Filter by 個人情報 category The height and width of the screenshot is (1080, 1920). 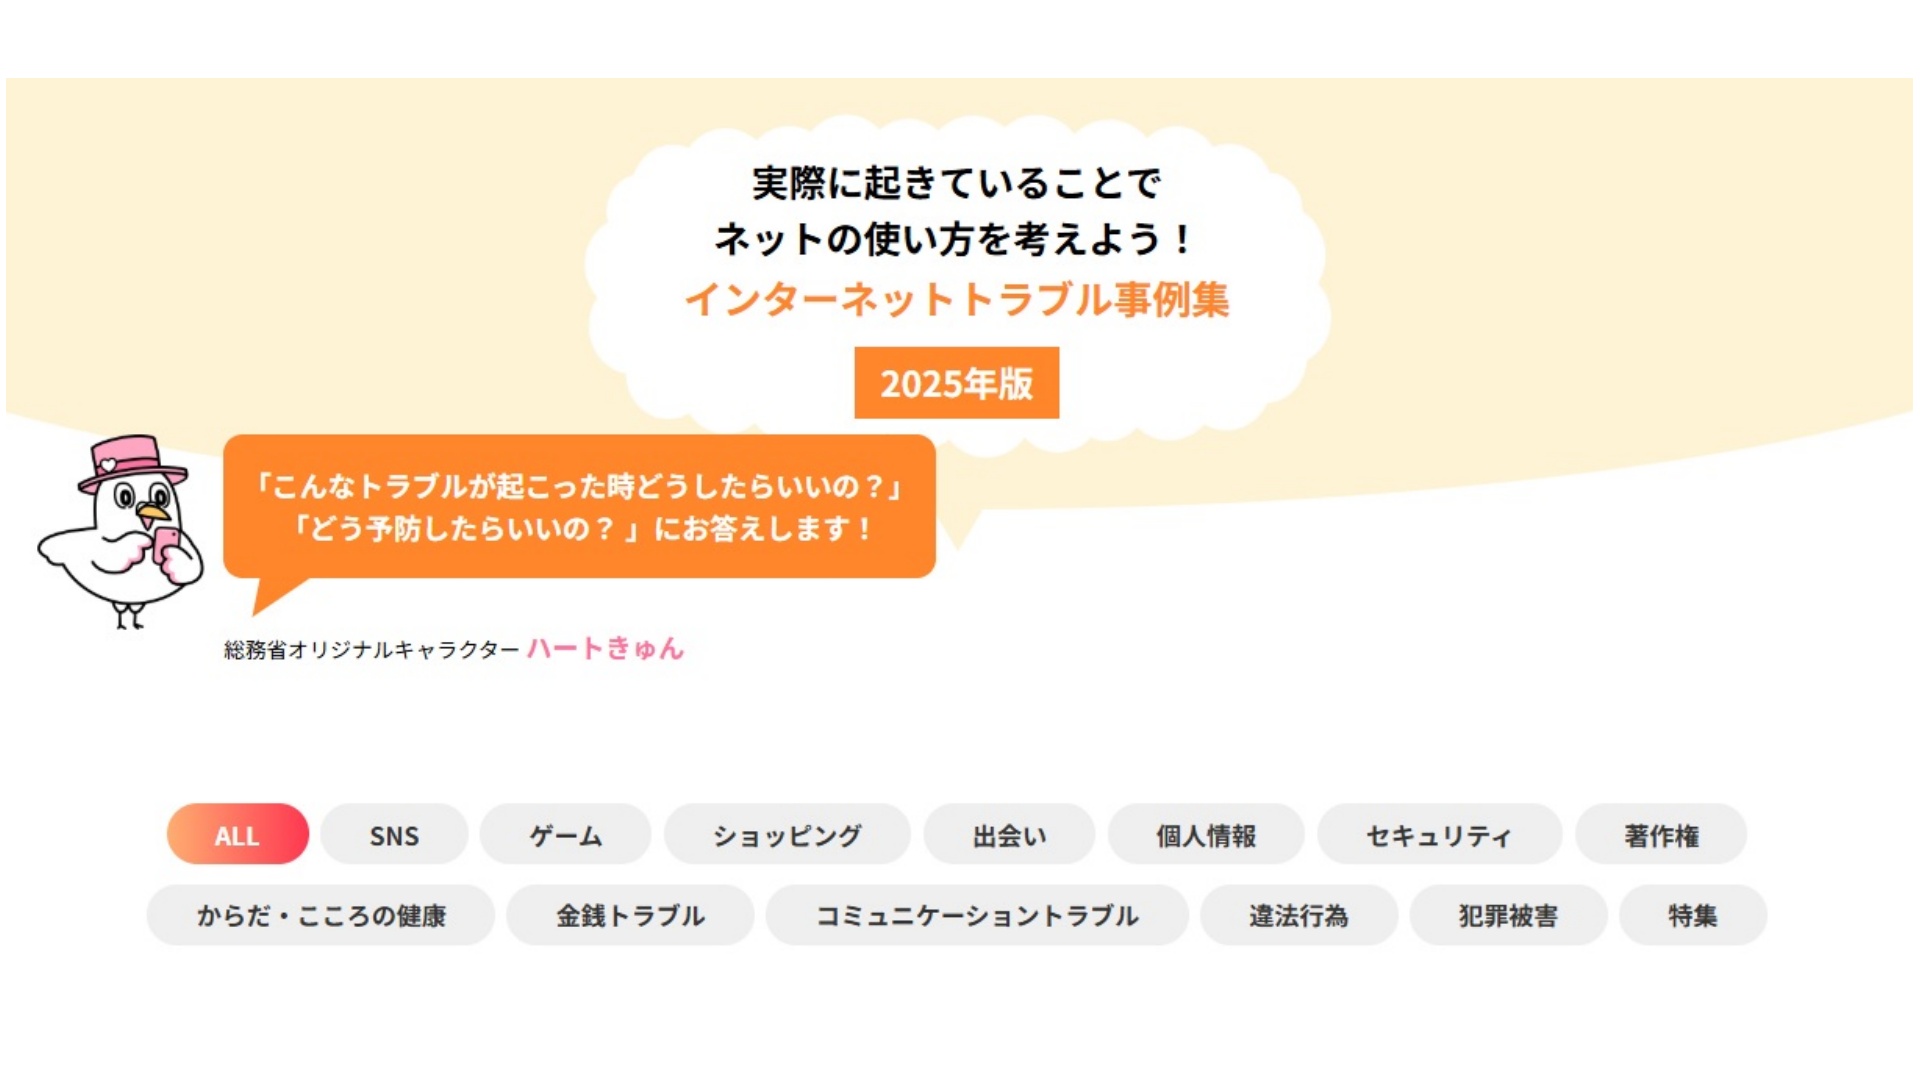(x=1206, y=834)
